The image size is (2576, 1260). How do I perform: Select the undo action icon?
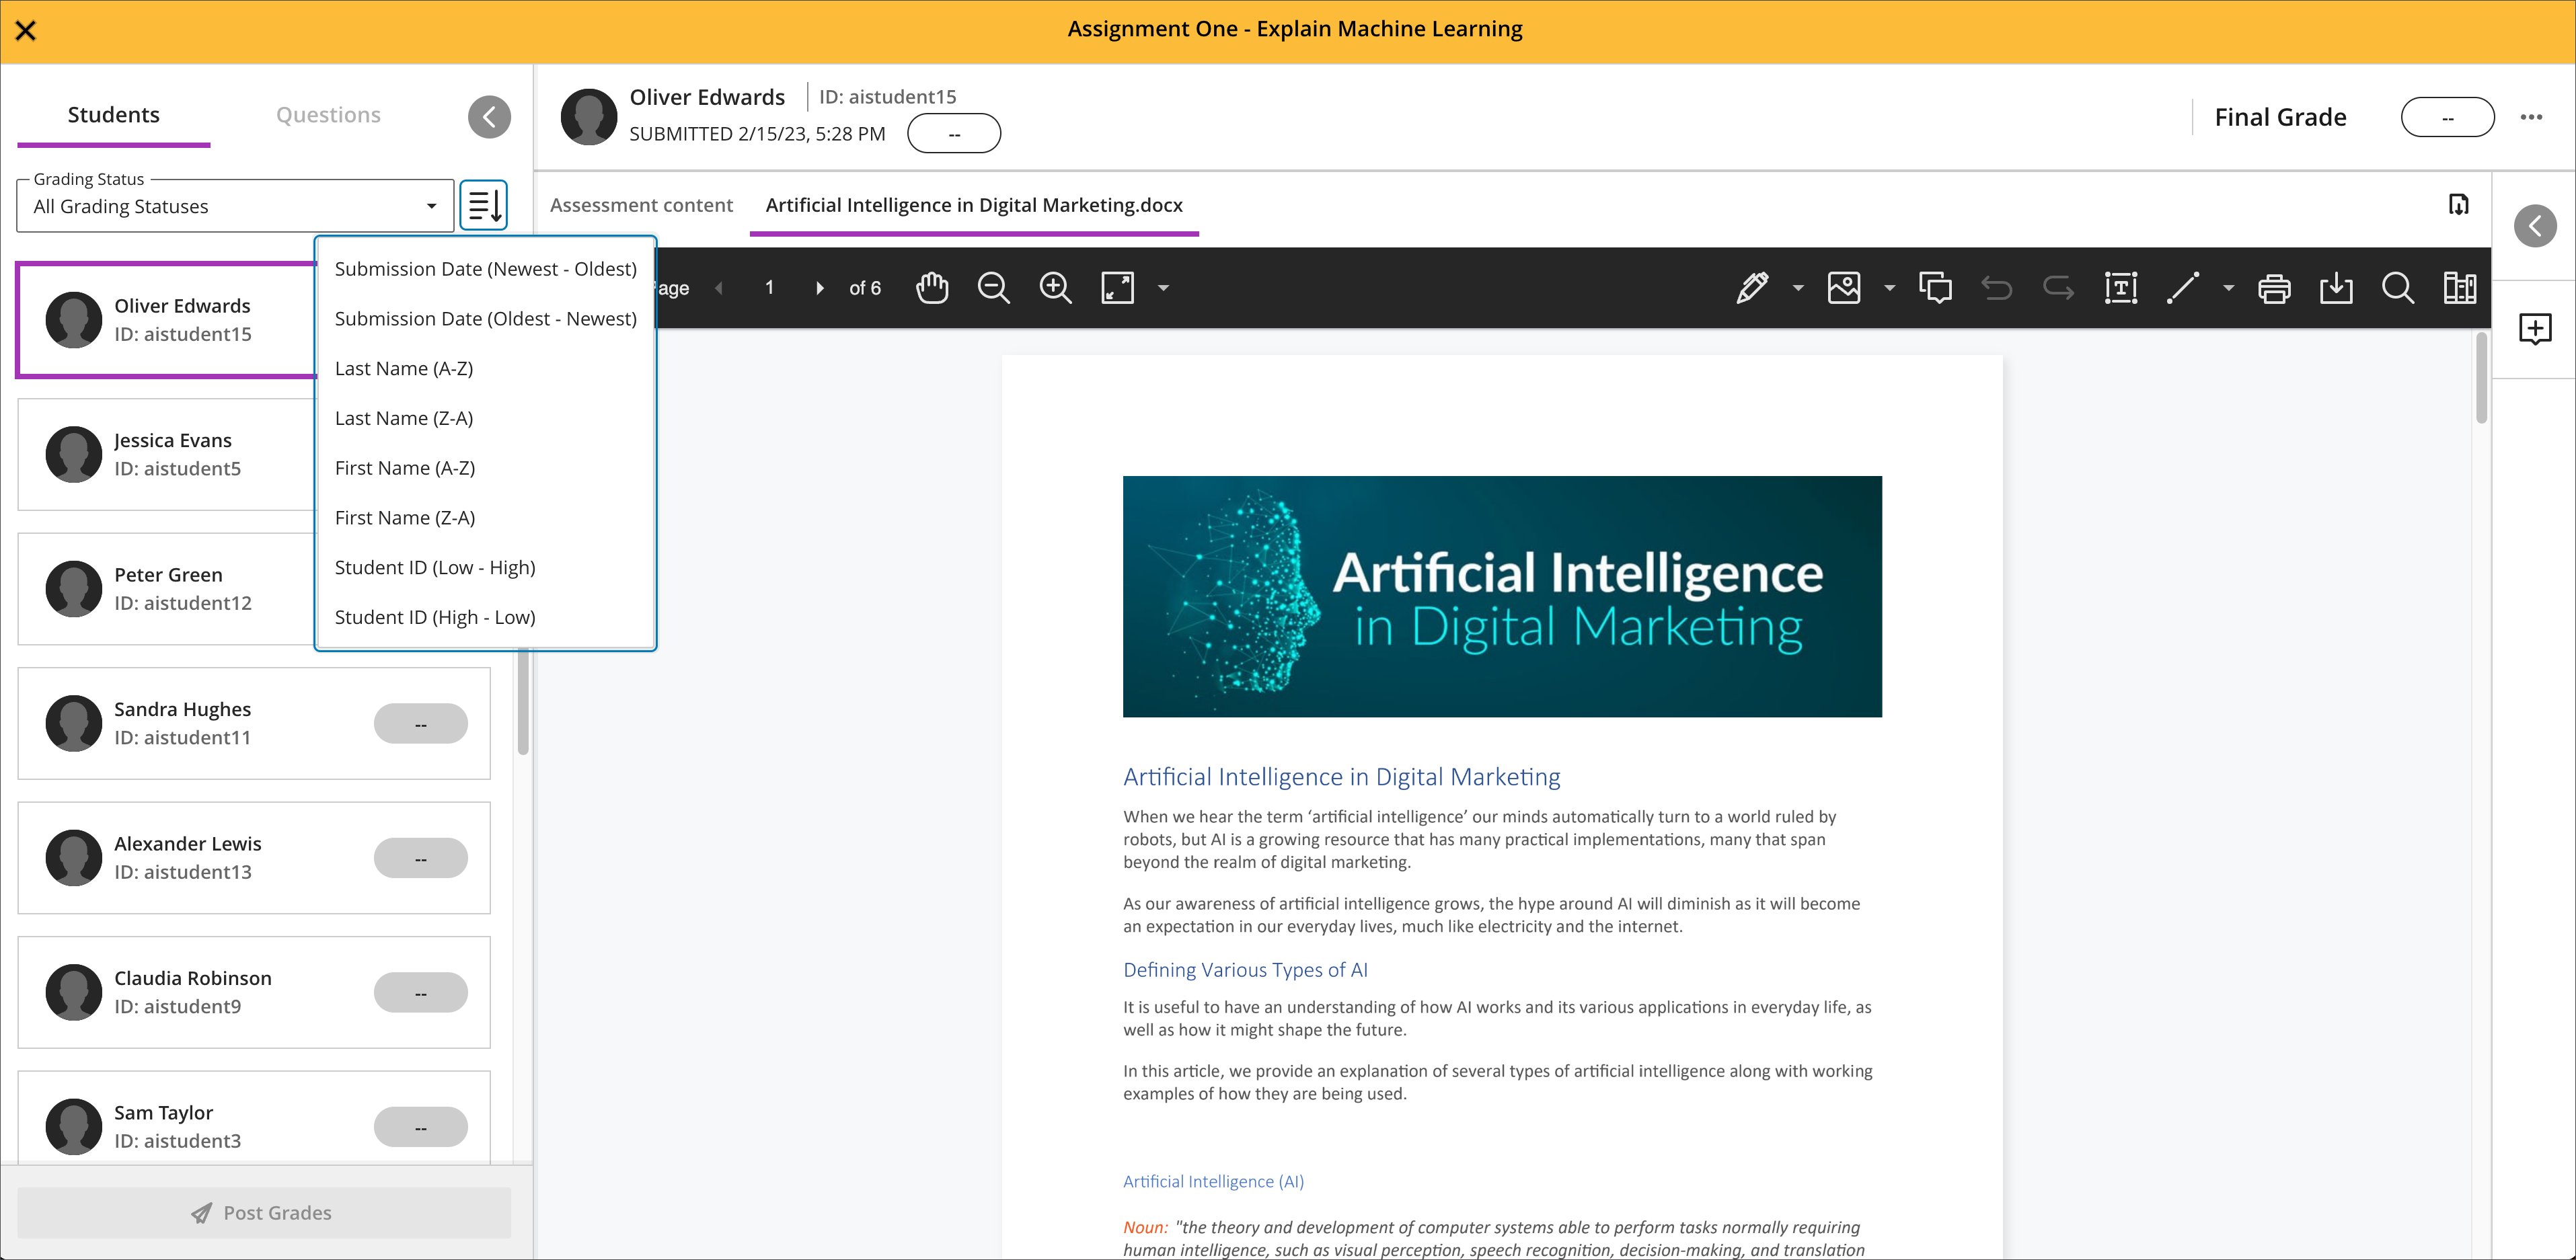1996,289
